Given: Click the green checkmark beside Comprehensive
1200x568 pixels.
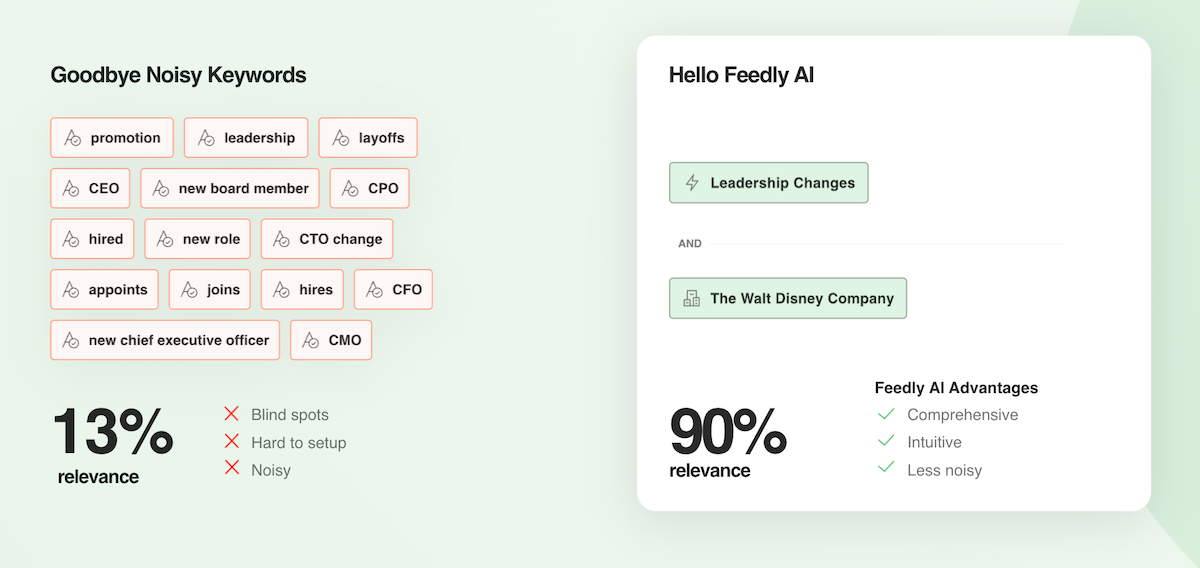Looking at the screenshot, I should pos(885,414).
